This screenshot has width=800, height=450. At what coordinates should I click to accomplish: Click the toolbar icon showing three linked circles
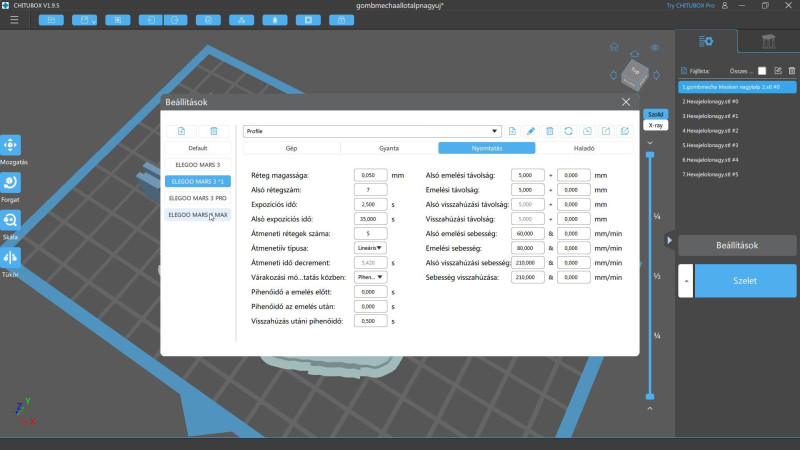click(241, 20)
